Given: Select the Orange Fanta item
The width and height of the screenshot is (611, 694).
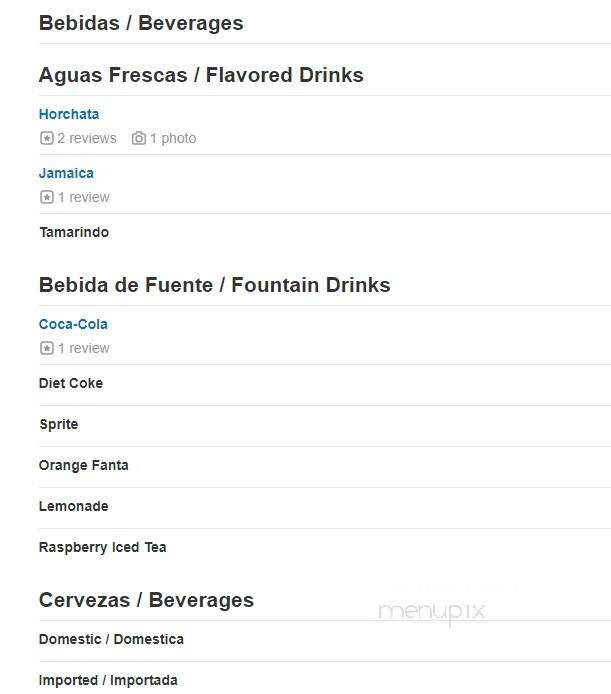Looking at the screenshot, I should pos(84,465).
